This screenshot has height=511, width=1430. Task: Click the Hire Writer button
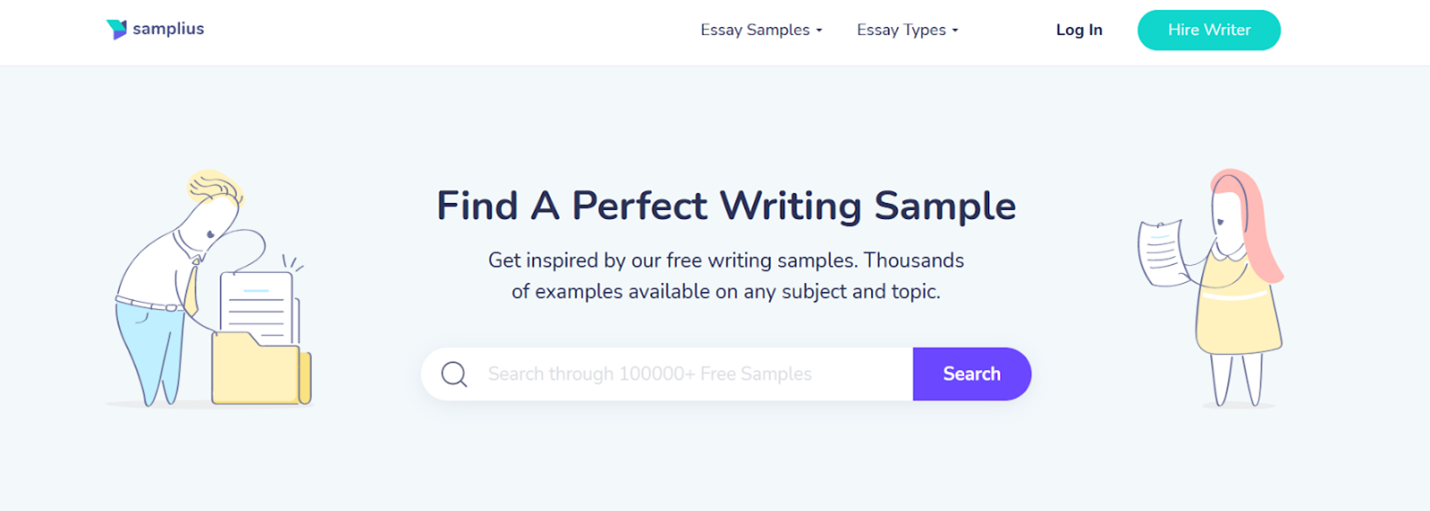(1209, 30)
